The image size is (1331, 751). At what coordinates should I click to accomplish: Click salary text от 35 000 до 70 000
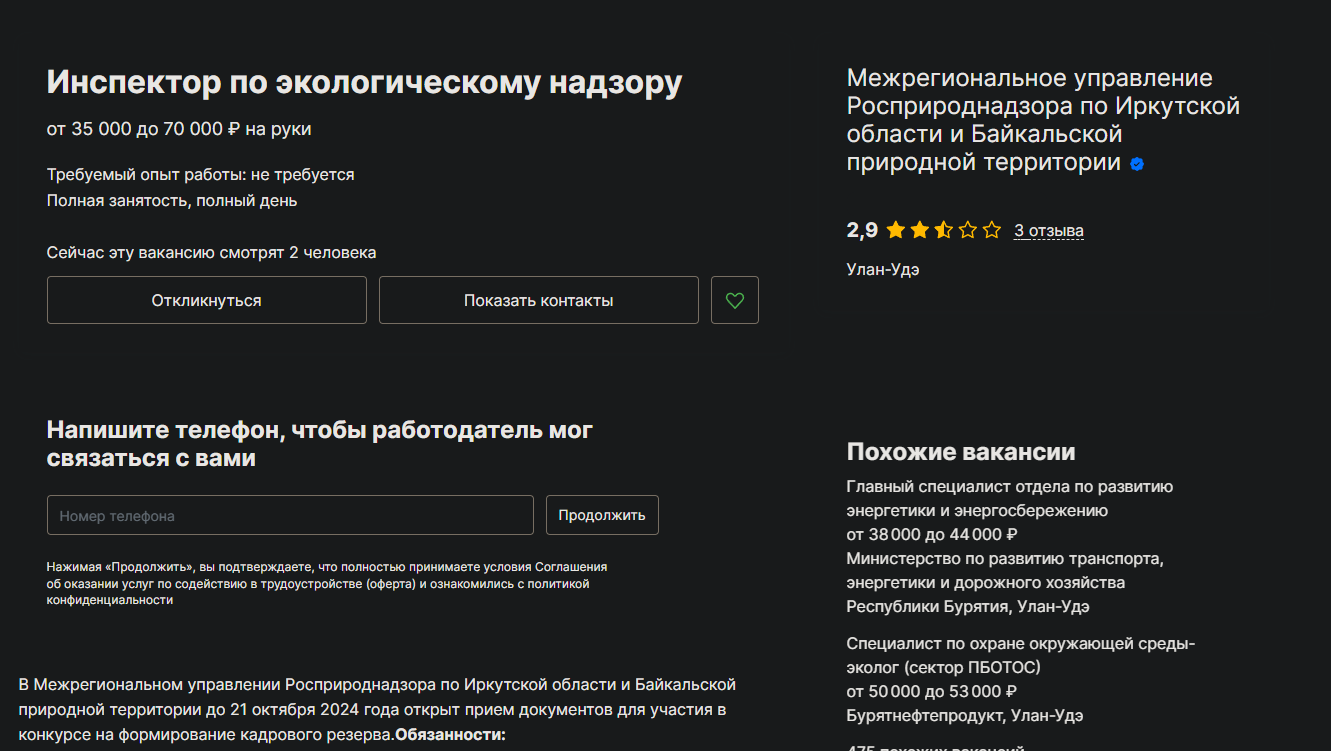tap(179, 129)
